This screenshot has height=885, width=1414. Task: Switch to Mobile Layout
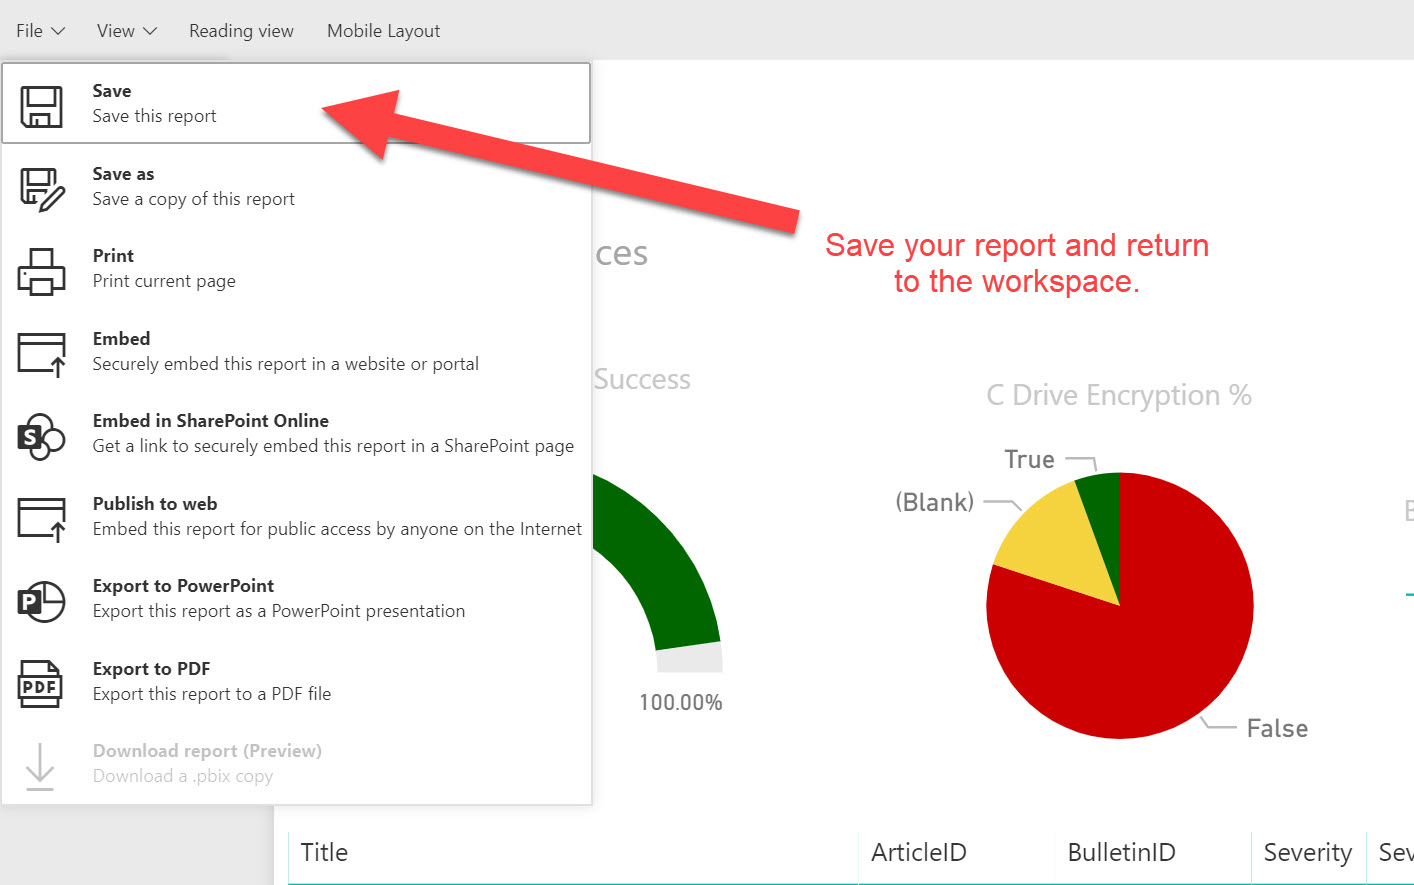point(383,30)
